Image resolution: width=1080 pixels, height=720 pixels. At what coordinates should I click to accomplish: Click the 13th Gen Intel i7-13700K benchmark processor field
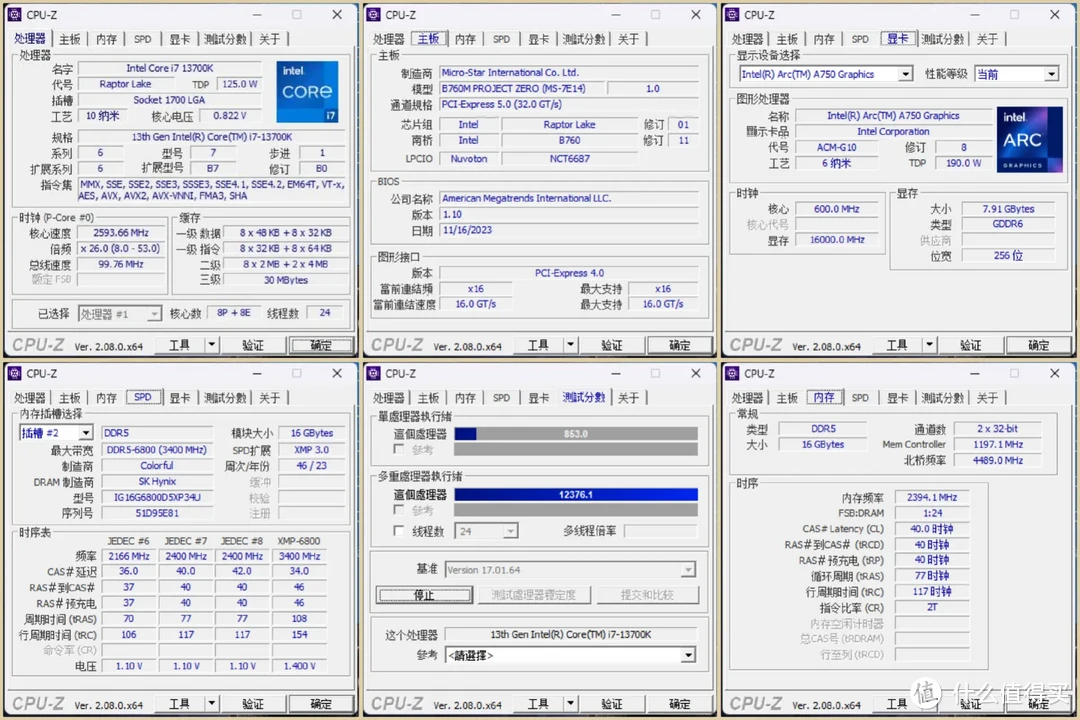coord(570,634)
